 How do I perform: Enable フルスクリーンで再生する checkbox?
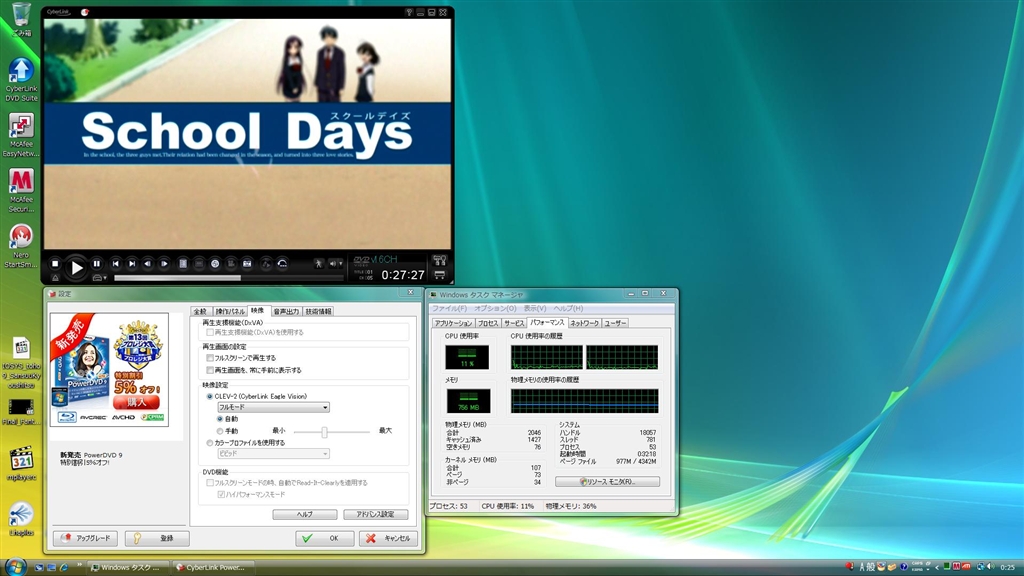[x=210, y=358]
